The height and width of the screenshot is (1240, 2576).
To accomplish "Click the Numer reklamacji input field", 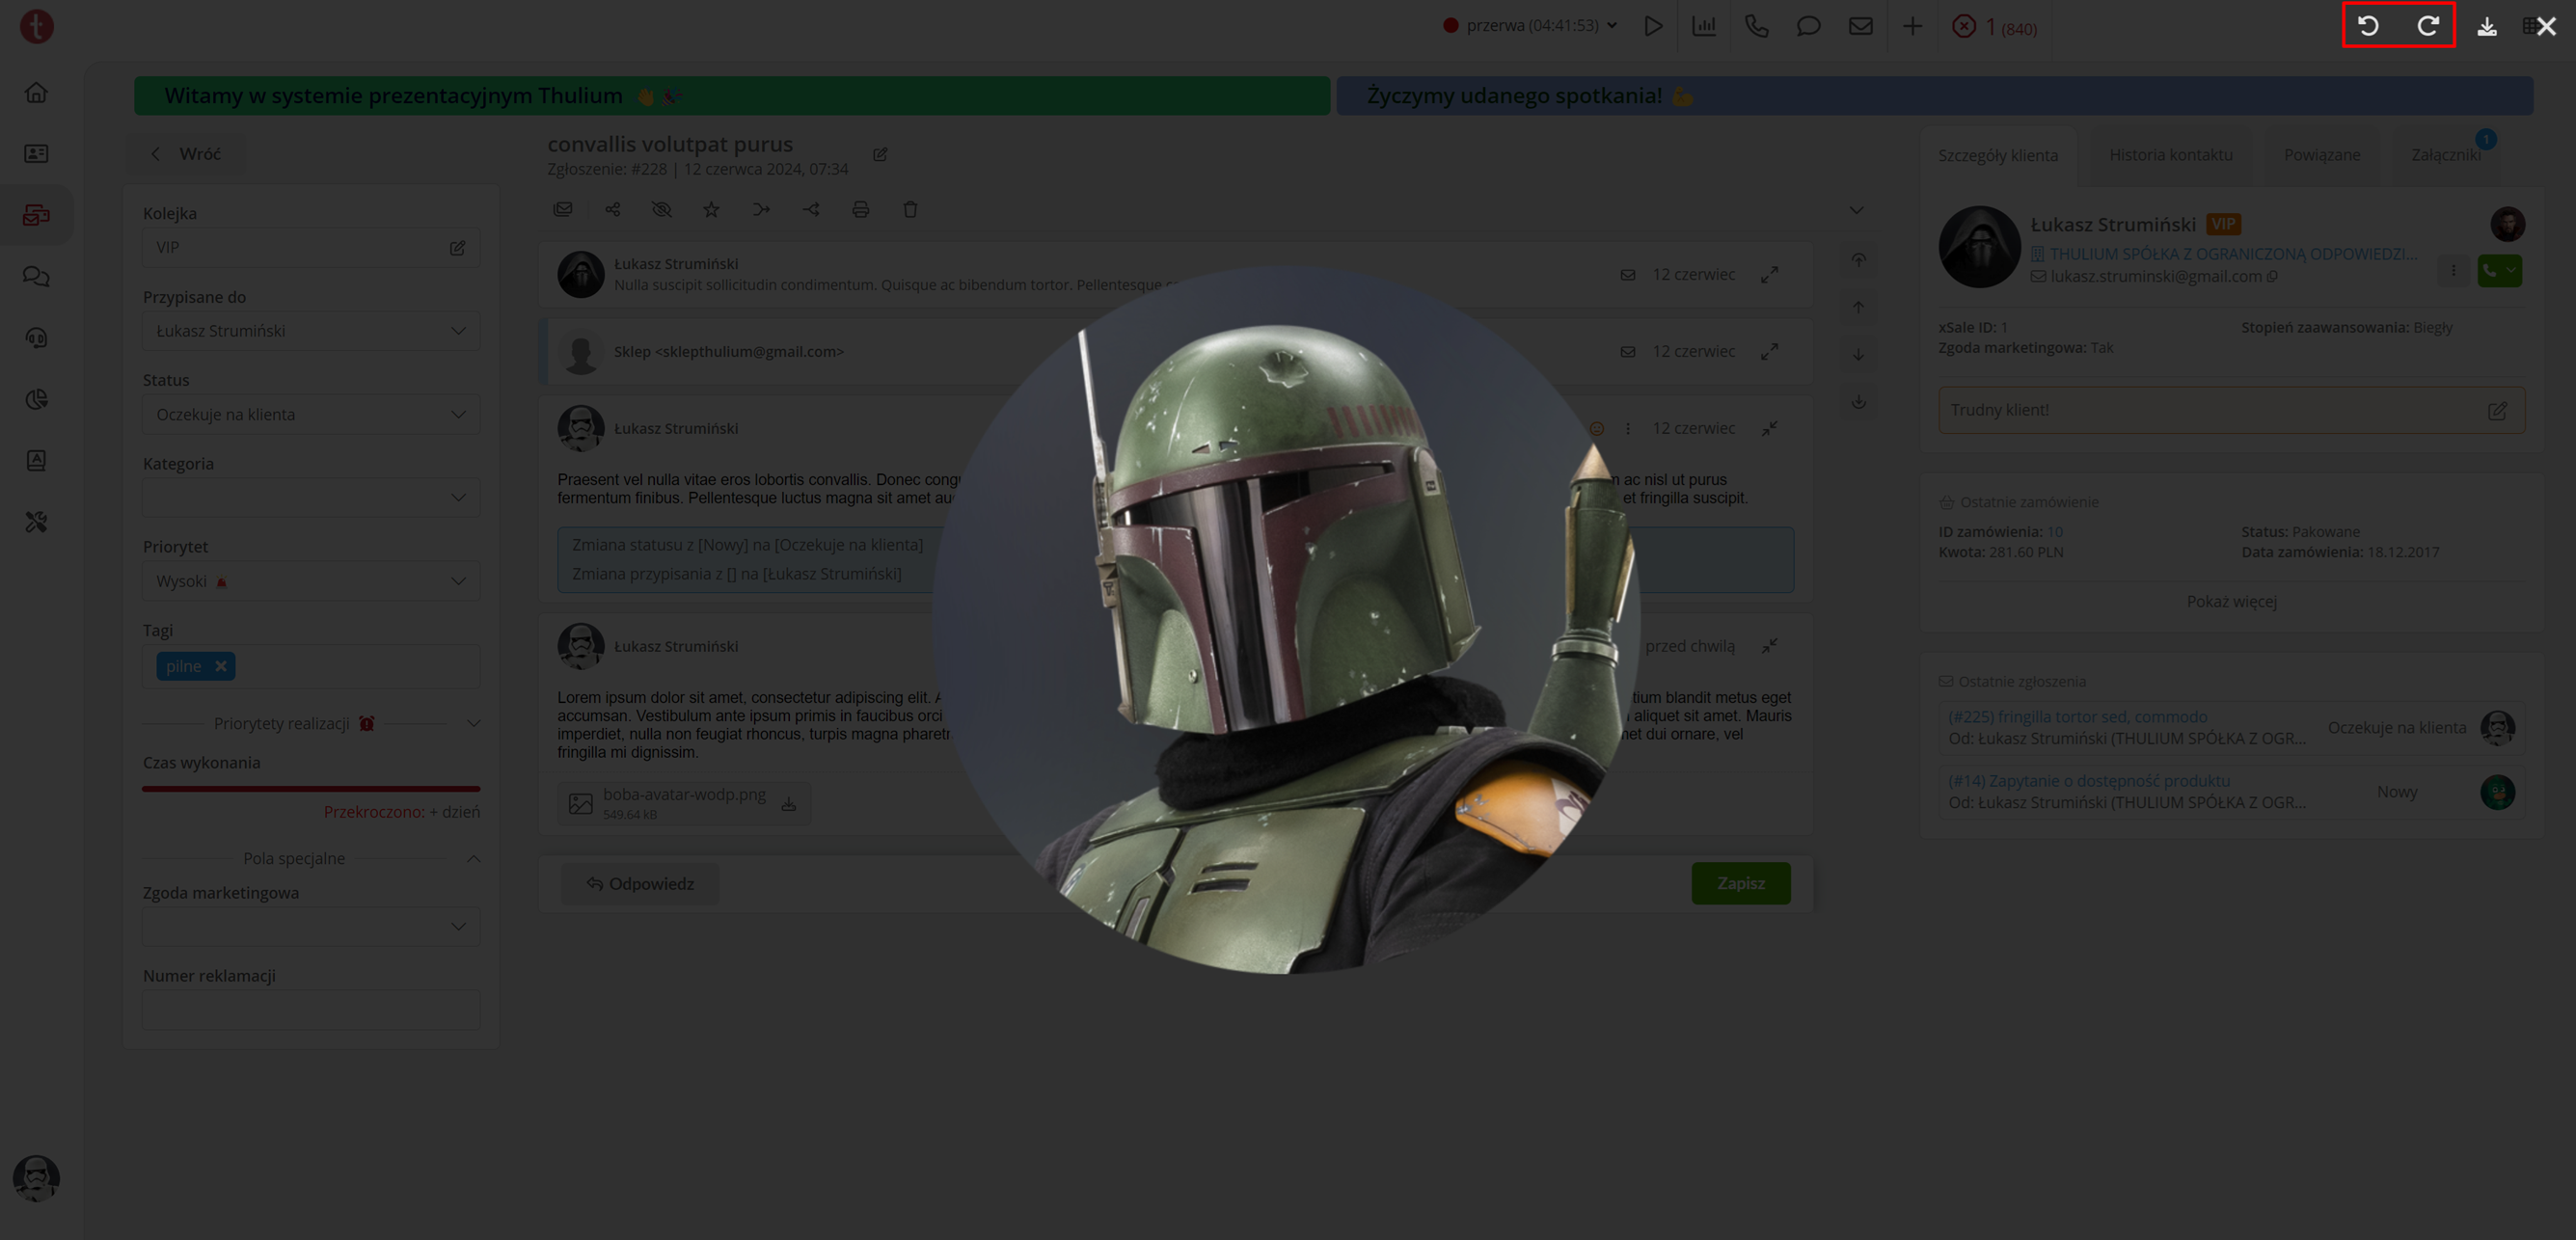I will coord(311,1010).
